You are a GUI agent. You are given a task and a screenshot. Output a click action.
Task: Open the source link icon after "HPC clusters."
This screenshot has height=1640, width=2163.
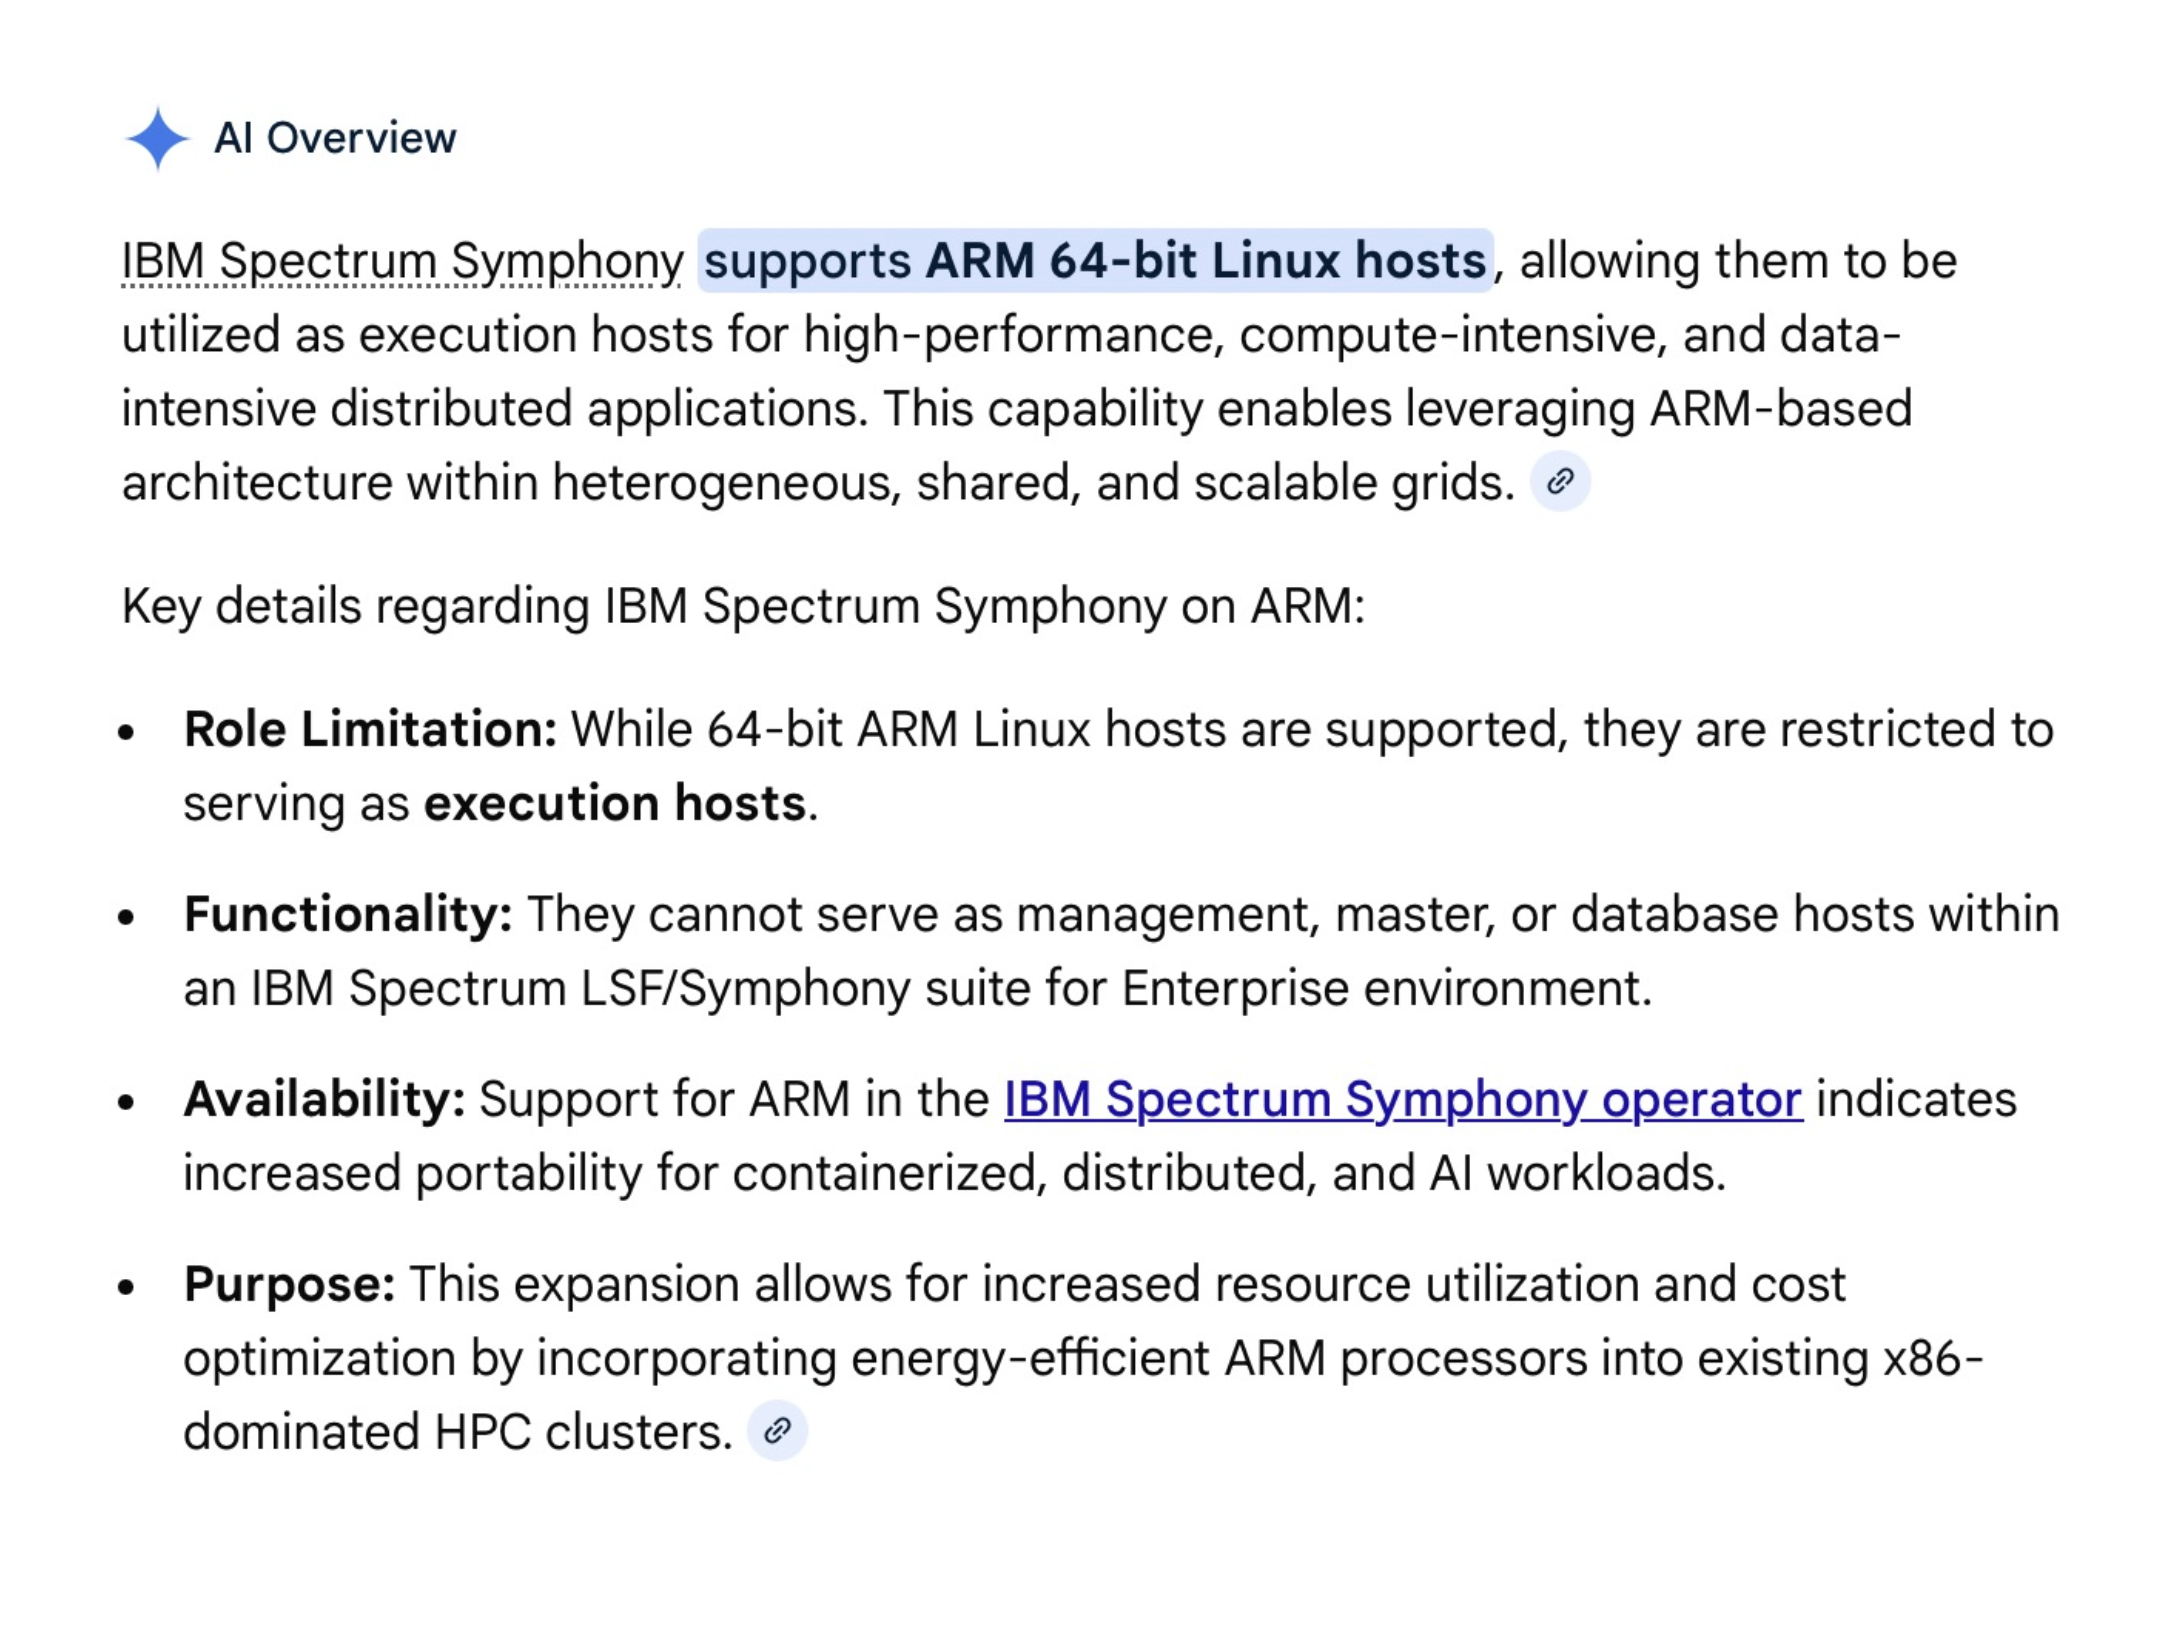coord(777,1431)
